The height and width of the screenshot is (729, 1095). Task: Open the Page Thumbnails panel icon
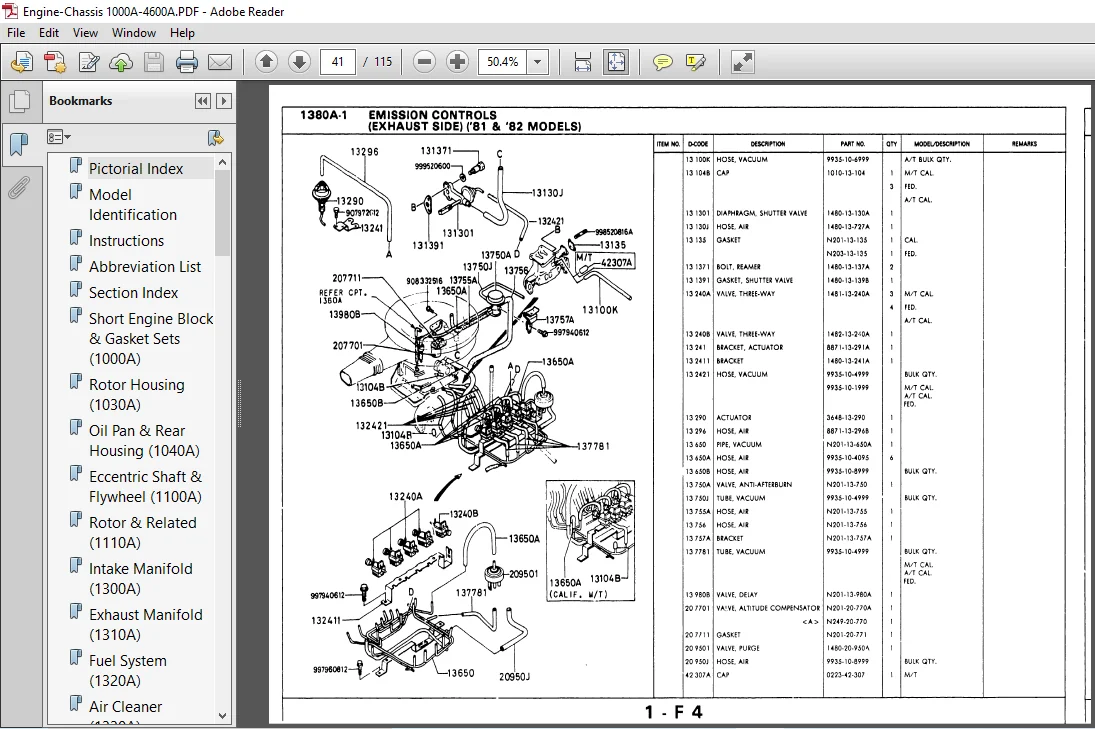(20, 102)
